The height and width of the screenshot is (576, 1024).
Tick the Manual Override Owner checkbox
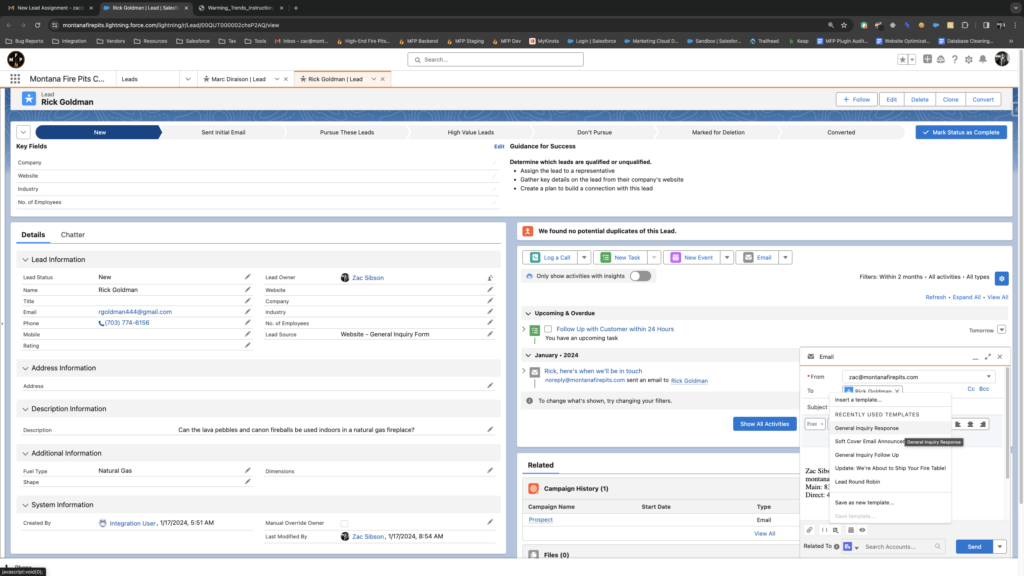344,523
